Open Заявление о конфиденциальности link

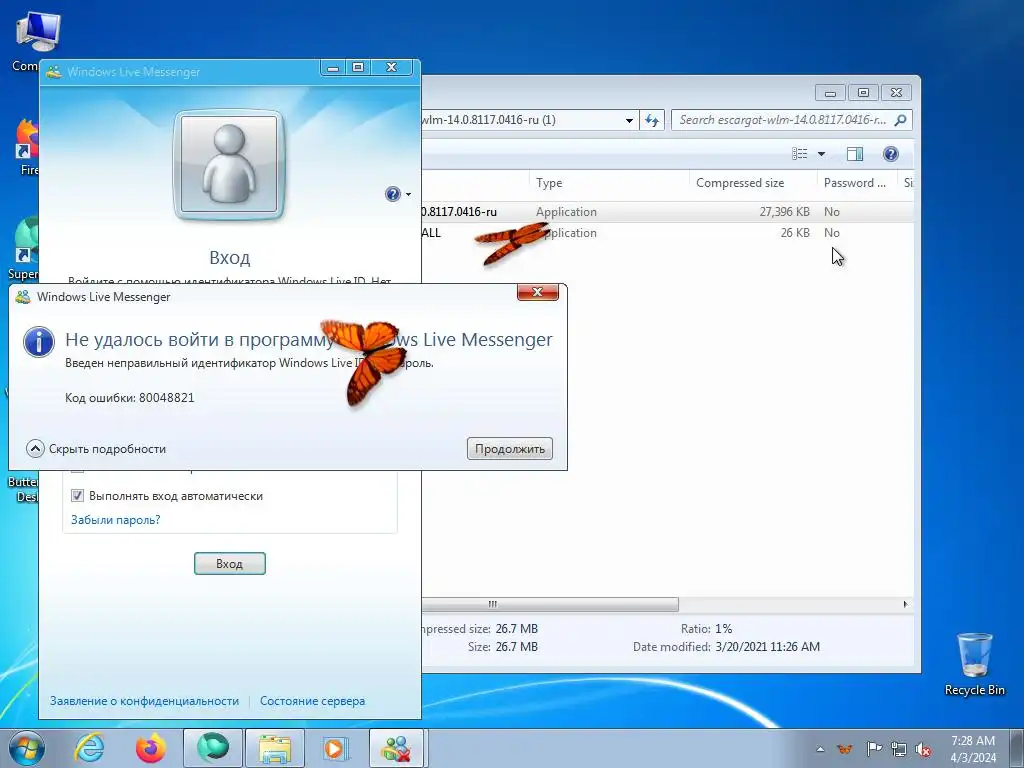144,701
